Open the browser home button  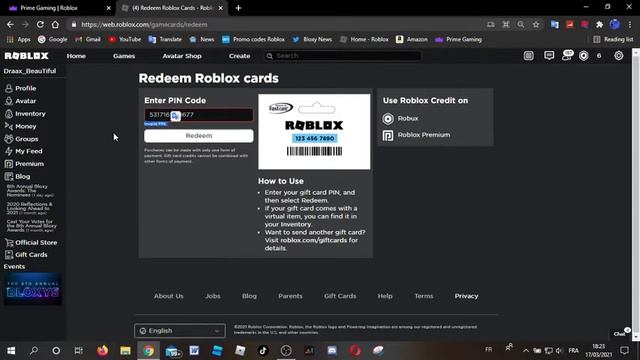[x=55, y=24]
